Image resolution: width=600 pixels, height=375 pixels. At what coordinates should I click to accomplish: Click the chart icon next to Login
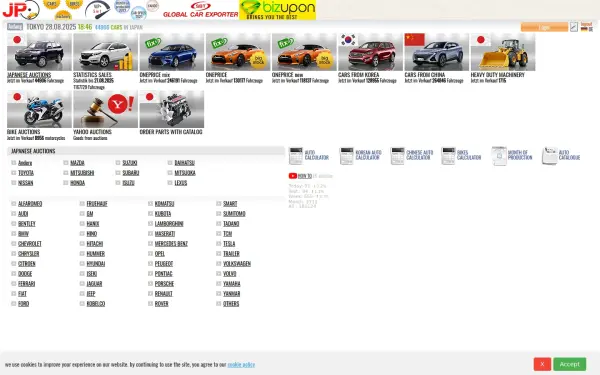coord(574,27)
